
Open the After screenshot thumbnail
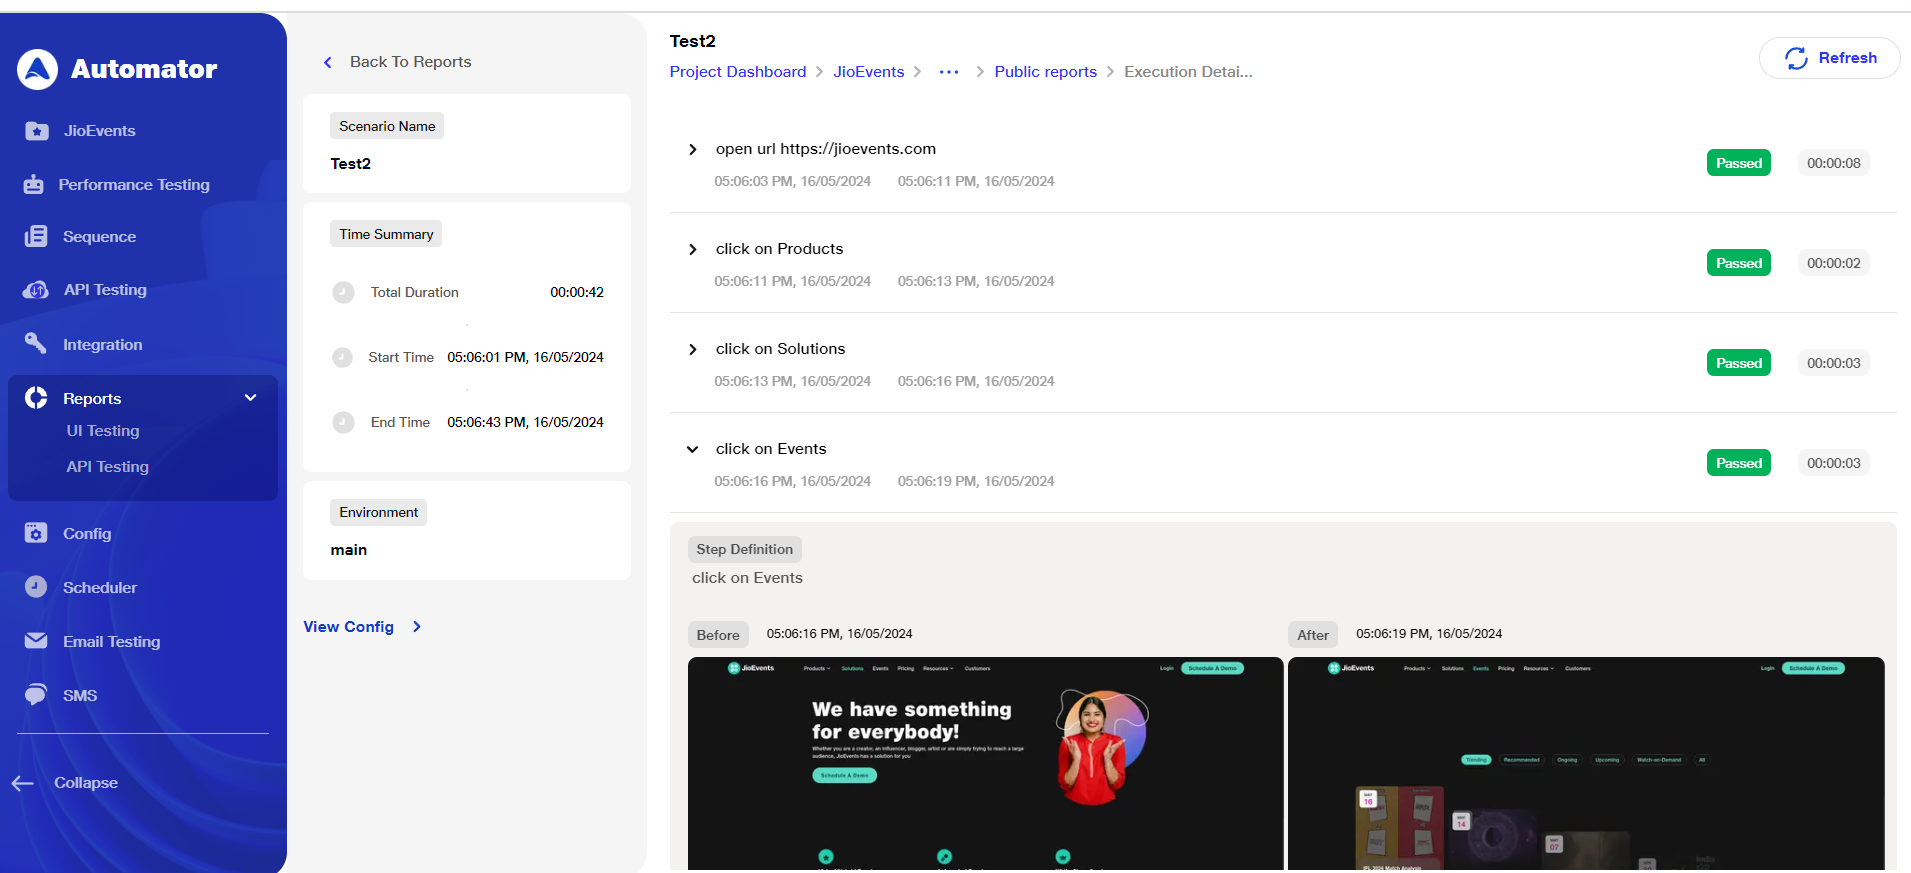click(1586, 763)
